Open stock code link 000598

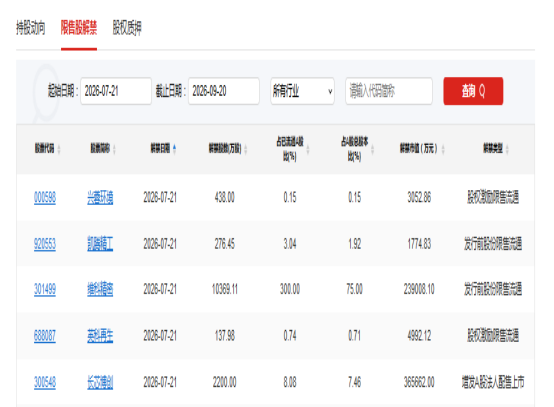tap(45, 197)
